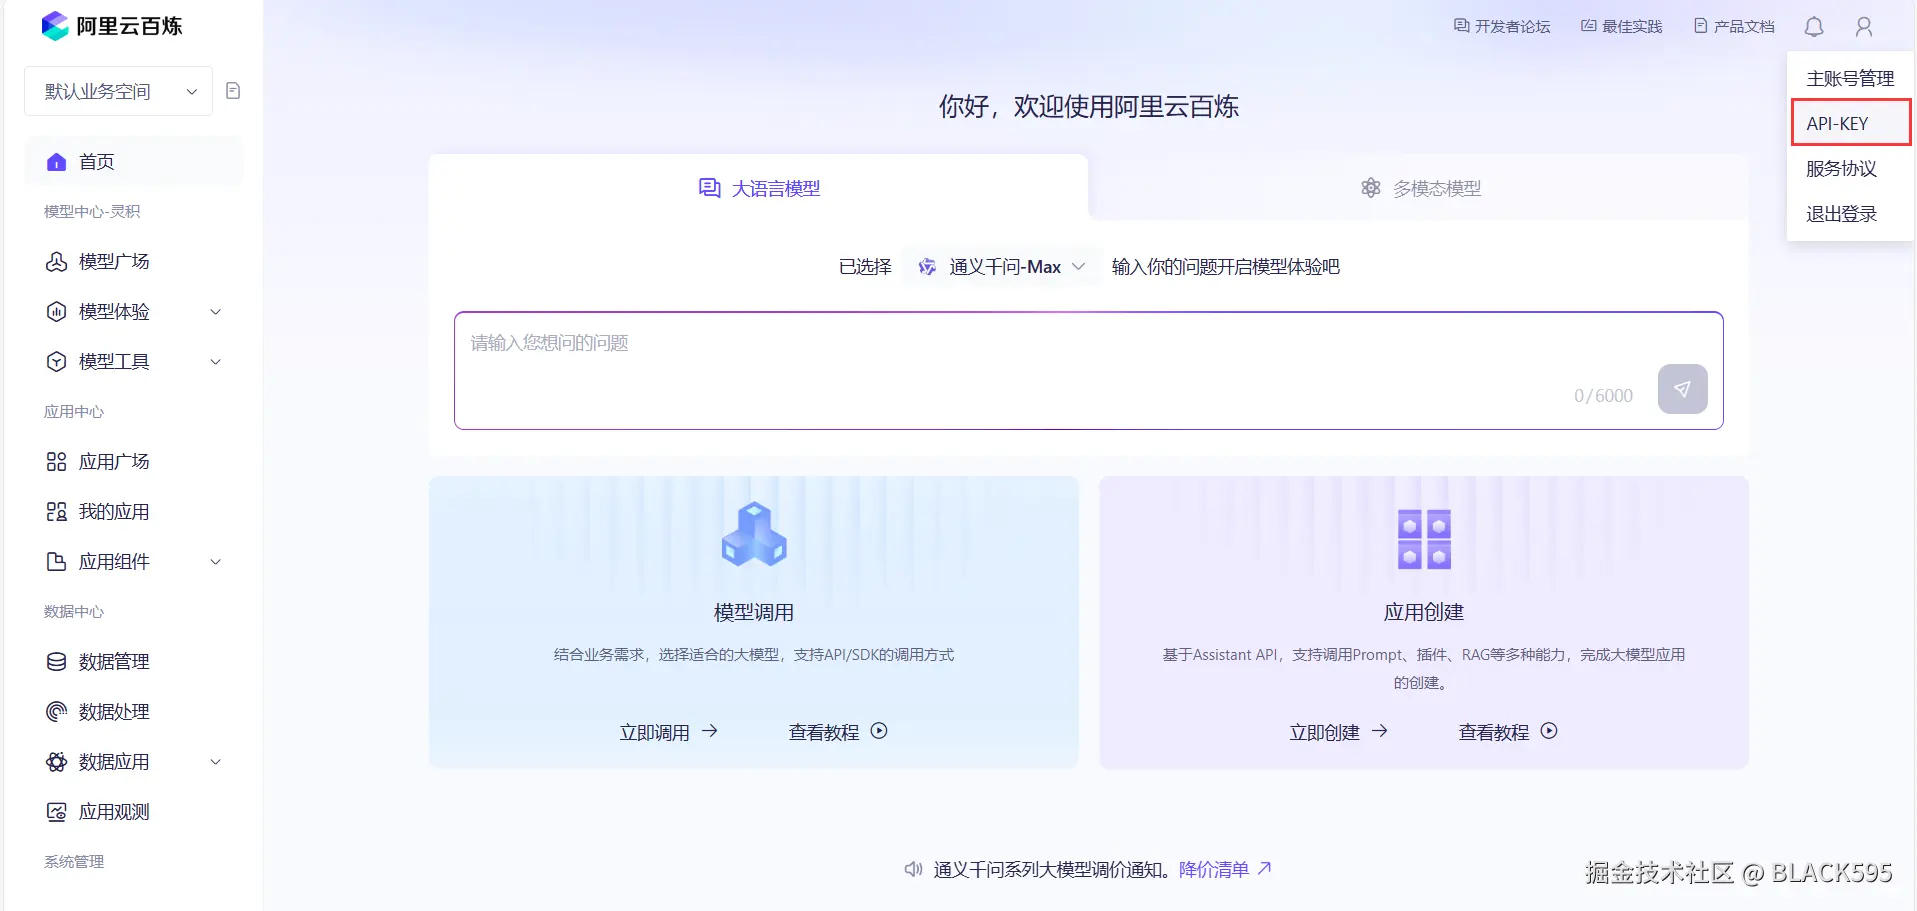The height and width of the screenshot is (911, 1917).
Task: Open the 开发者论坛 link
Action: click(x=1502, y=27)
